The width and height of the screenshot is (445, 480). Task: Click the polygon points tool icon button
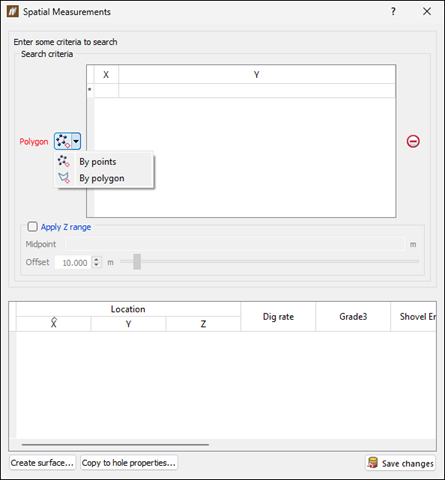[63, 141]
